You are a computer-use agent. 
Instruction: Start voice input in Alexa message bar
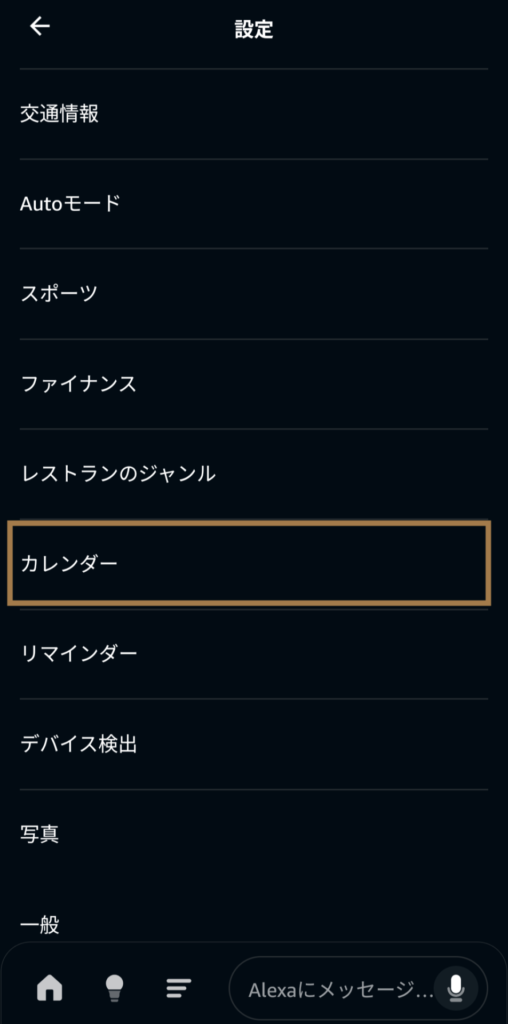(x=456, y=989)
